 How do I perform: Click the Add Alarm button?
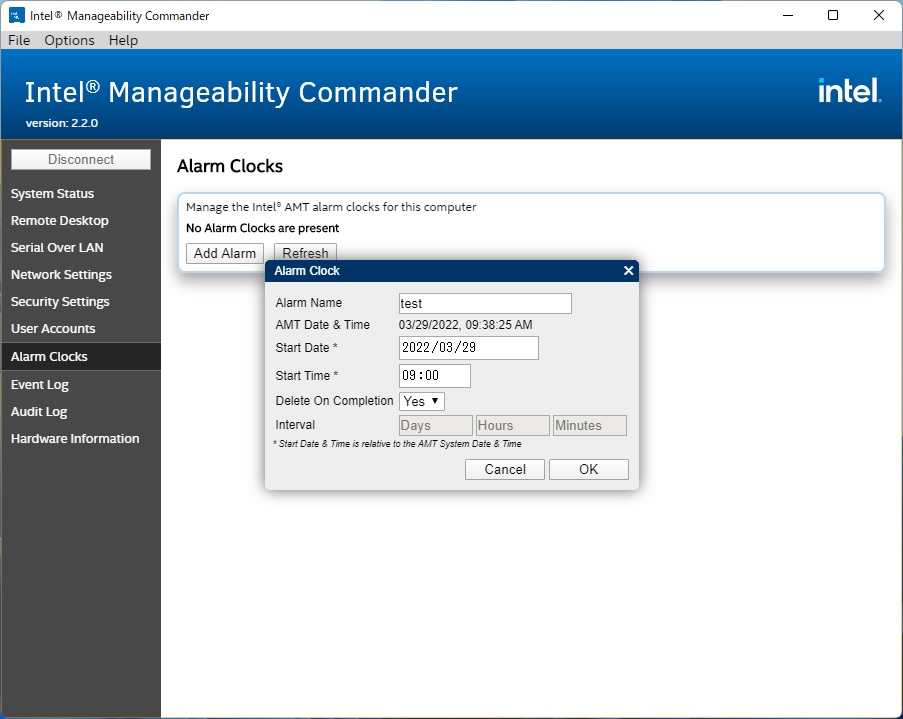225,253
